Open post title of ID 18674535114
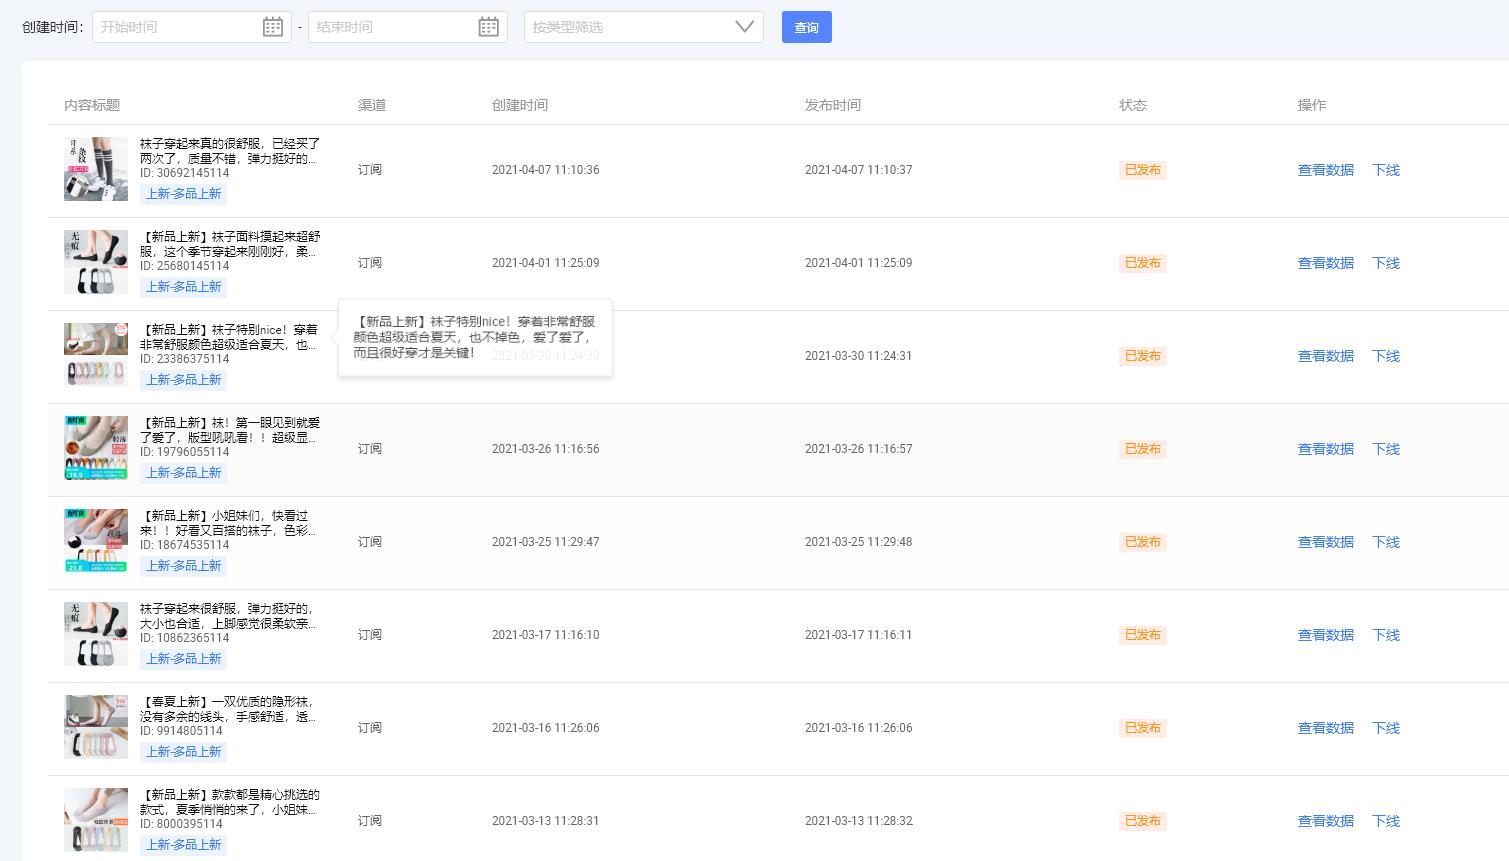This screenshot has width=1509, height=861. click(x=229, y=523)
